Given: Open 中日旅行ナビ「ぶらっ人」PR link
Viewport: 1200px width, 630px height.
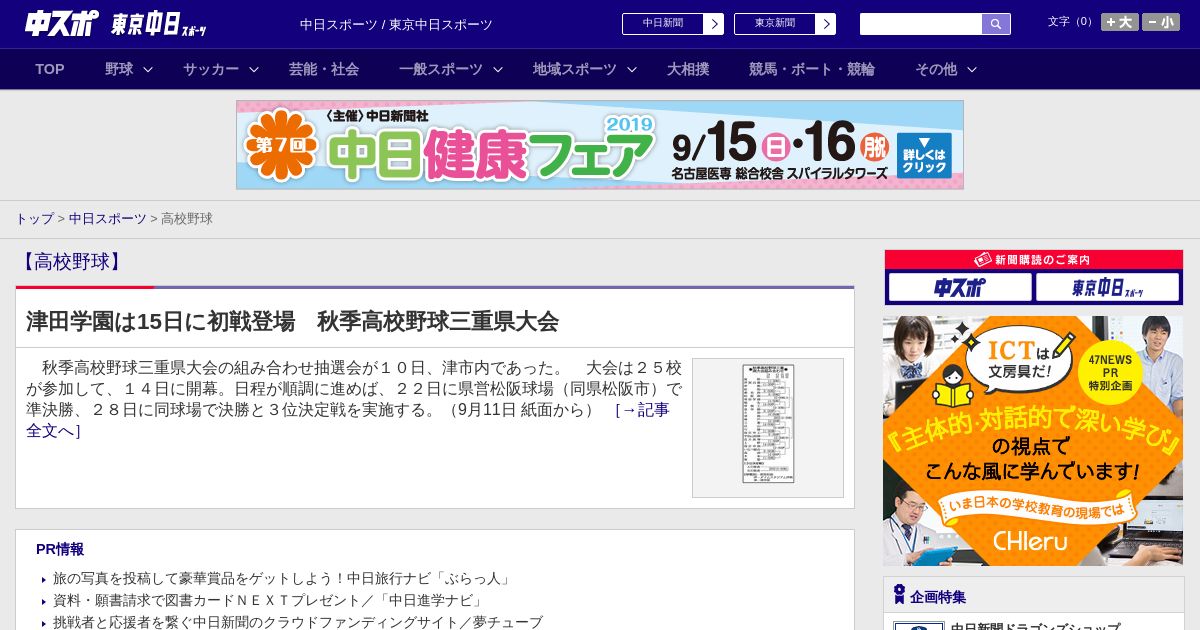Looking at the screenshot, I should click(x=283, y=579).
